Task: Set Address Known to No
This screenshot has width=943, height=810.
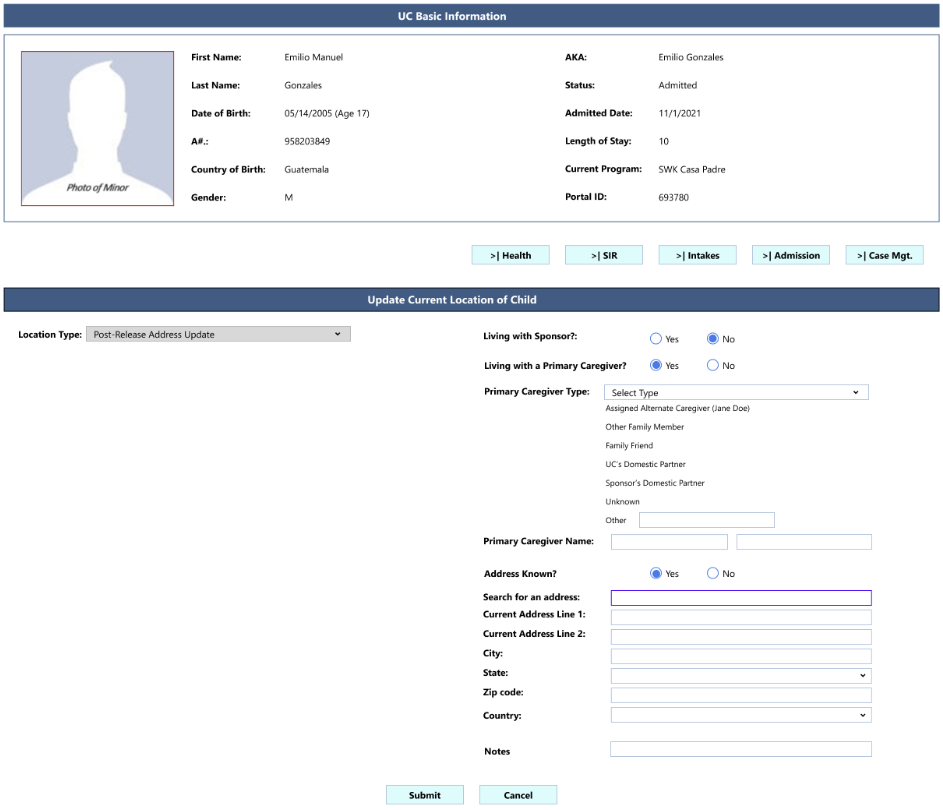Action: click(x=713, y=574)
